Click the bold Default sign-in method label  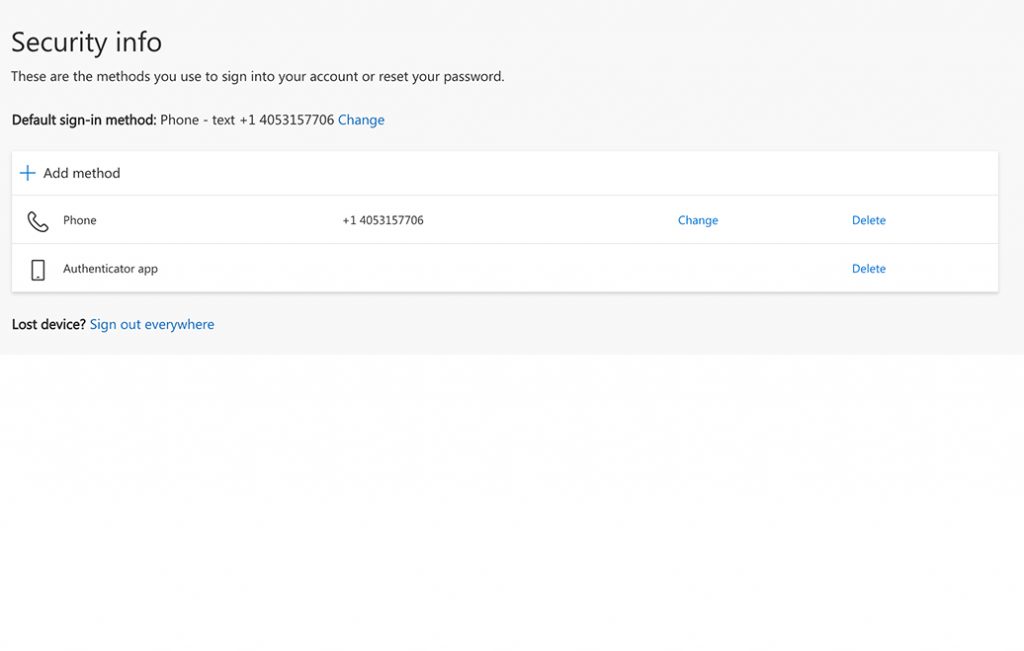84,120
